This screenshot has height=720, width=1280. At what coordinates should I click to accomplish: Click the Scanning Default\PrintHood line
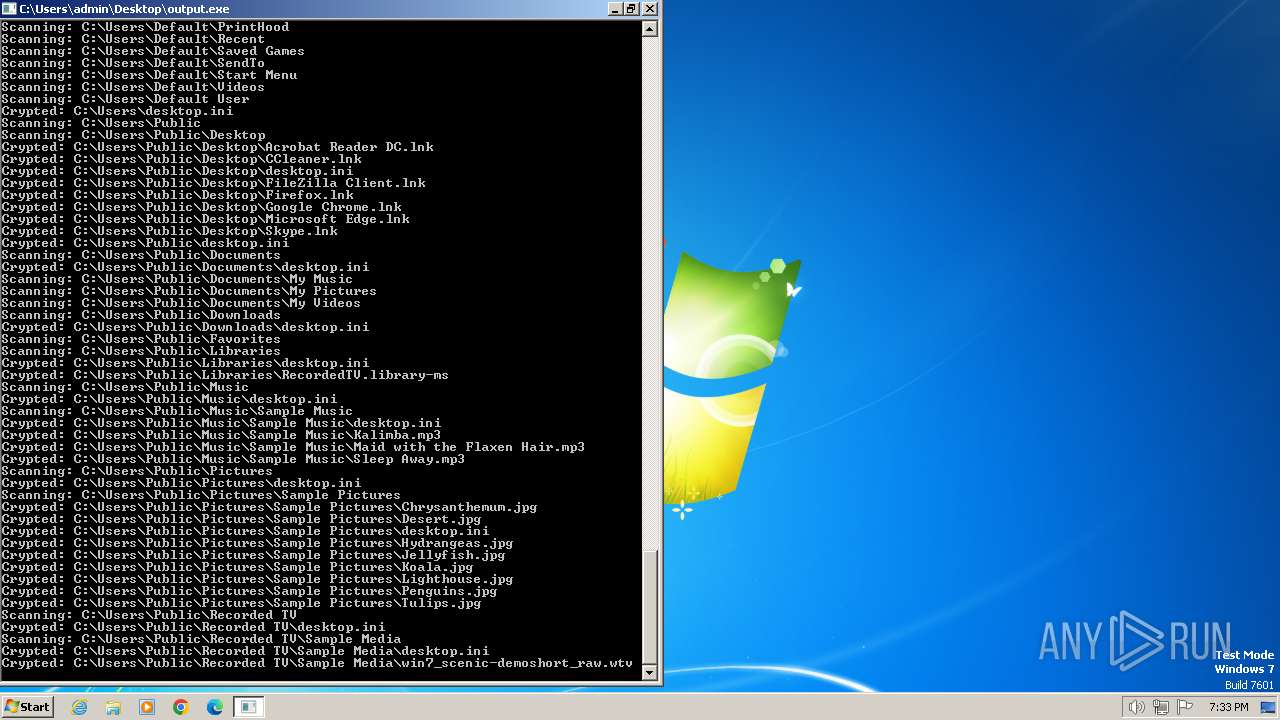(x=145, y=27)
